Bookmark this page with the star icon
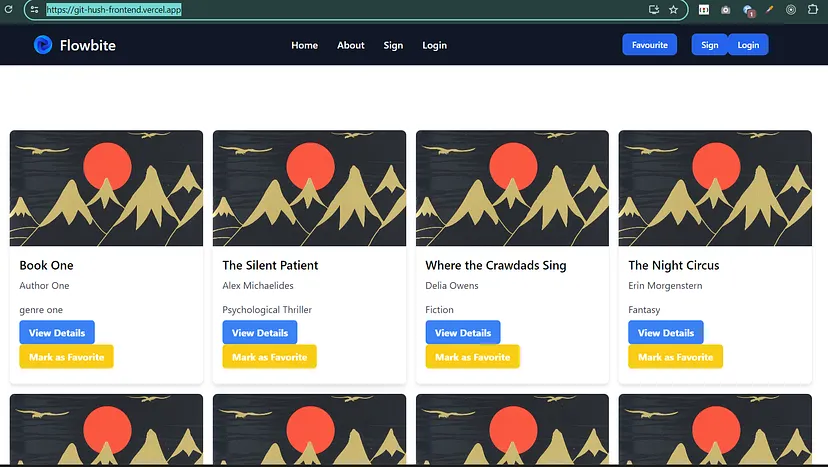 (x=673, y=10)
